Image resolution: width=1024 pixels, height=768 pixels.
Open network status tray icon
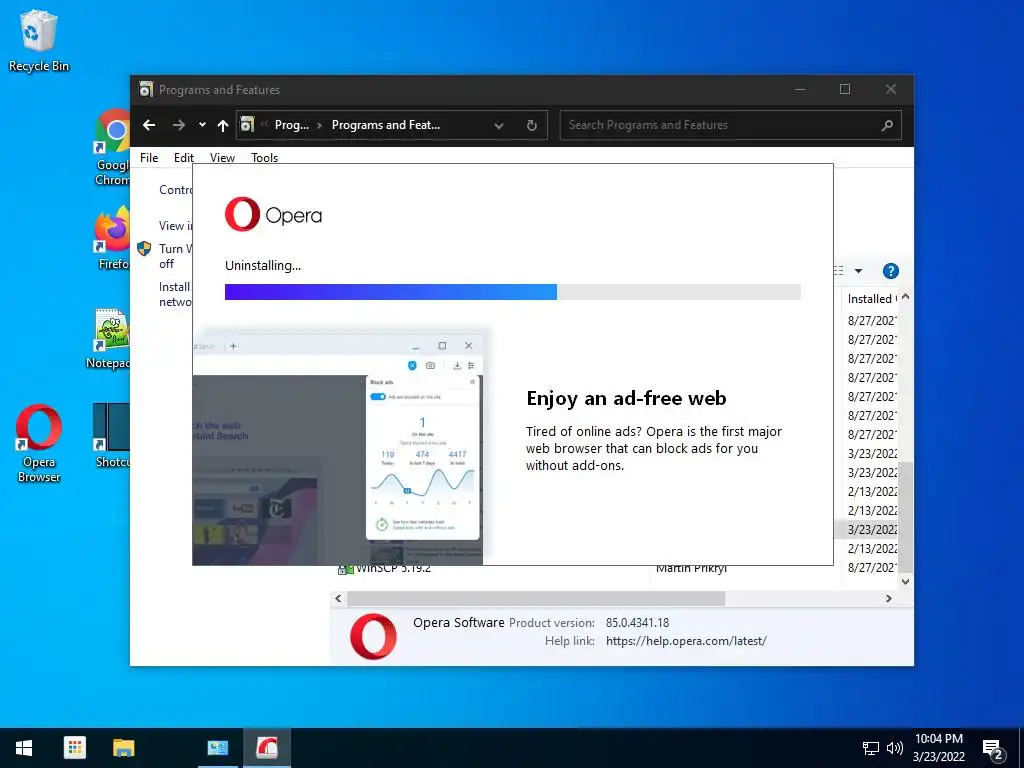pyautogui.click(x=871, y=748)
